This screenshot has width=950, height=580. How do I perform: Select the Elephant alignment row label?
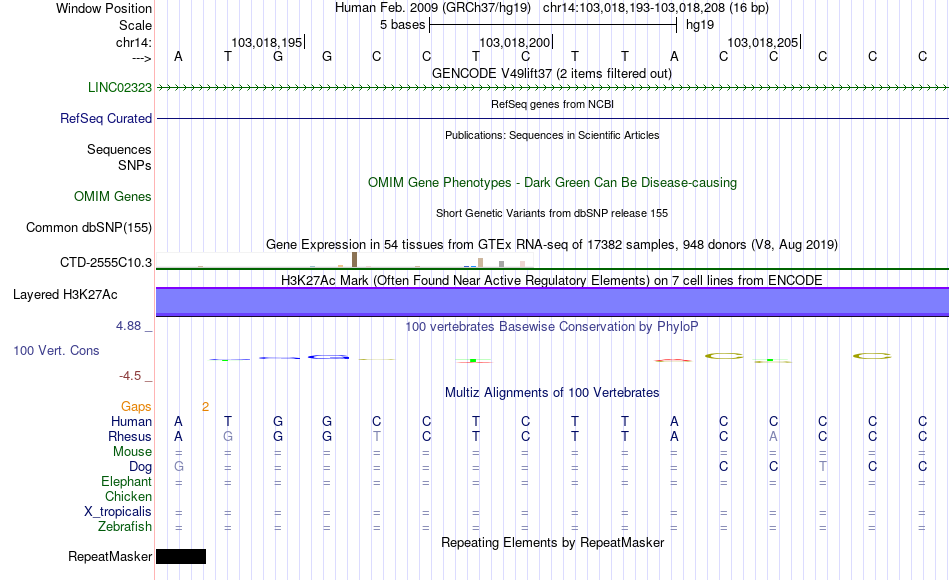point(127,481)
